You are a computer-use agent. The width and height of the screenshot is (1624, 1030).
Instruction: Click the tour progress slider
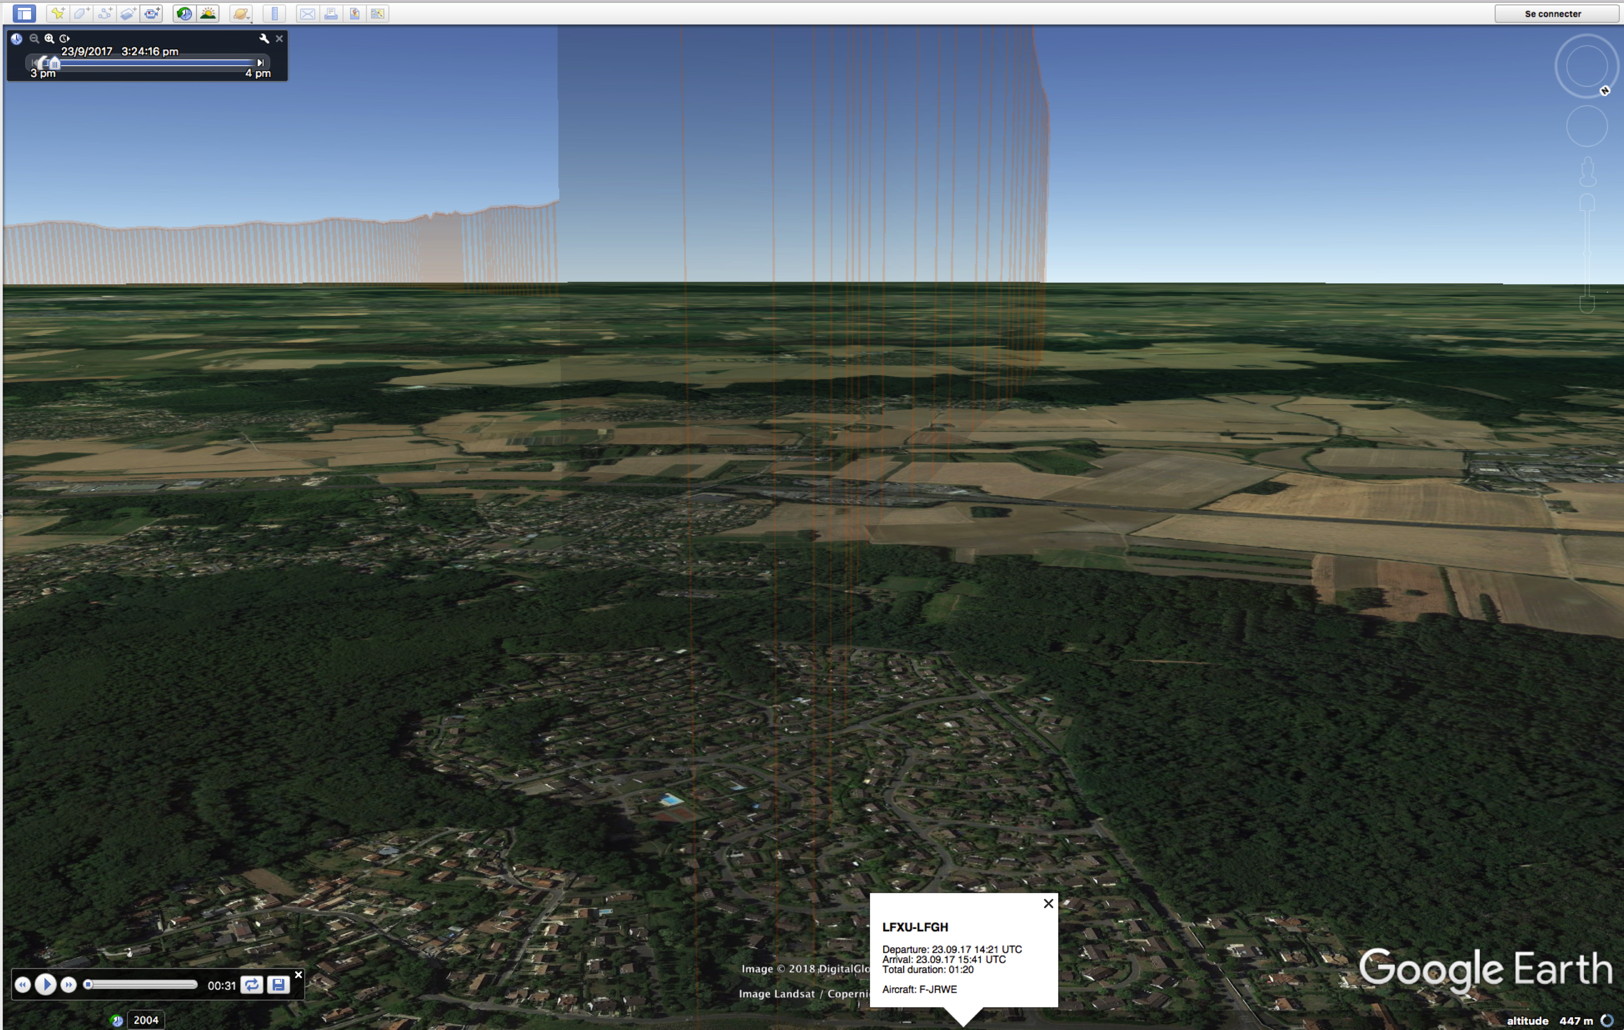[140, 985]
